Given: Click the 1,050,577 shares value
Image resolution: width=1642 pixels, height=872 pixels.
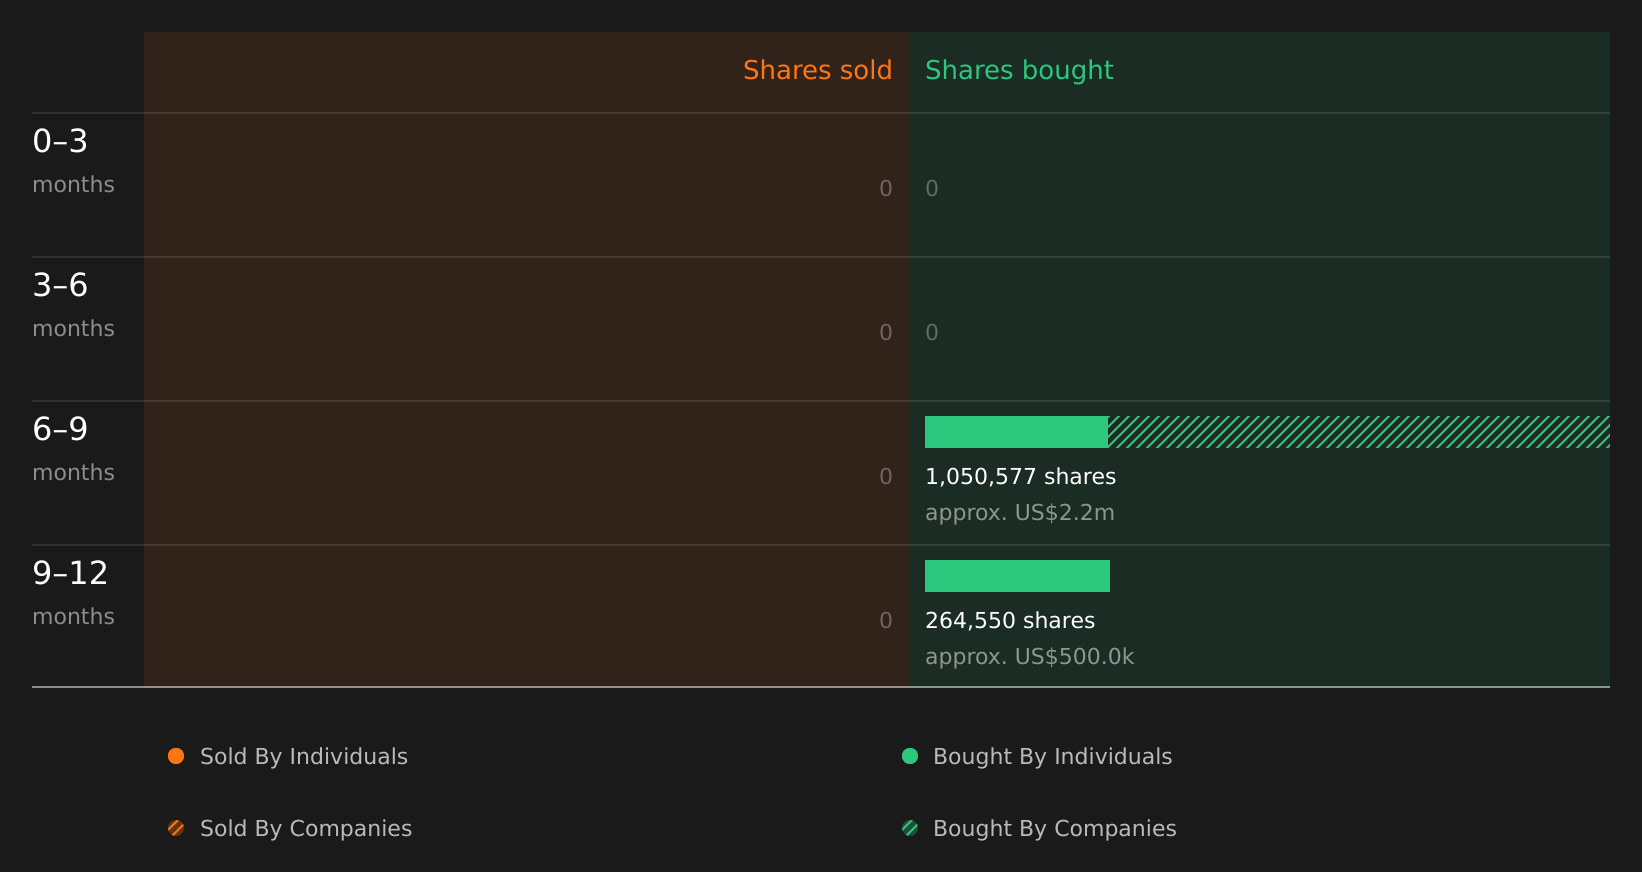Looking at the screenshot, I should click(1020, 477).
